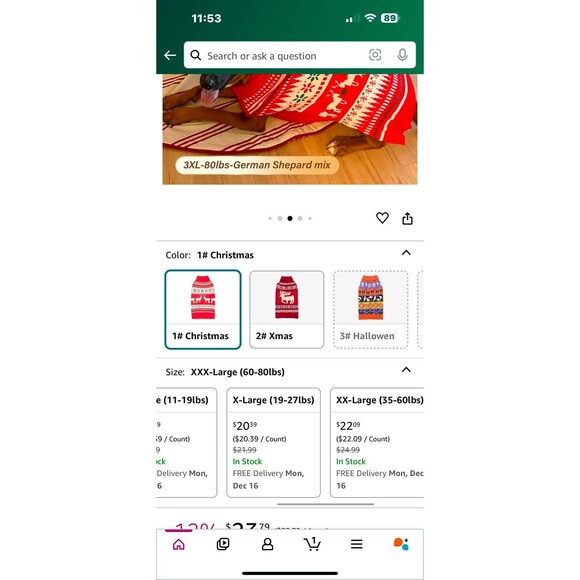Select the 3# Hallowen color option
Image resolution: width=580 pixels, height=580 pixels.
pos(371,309)
